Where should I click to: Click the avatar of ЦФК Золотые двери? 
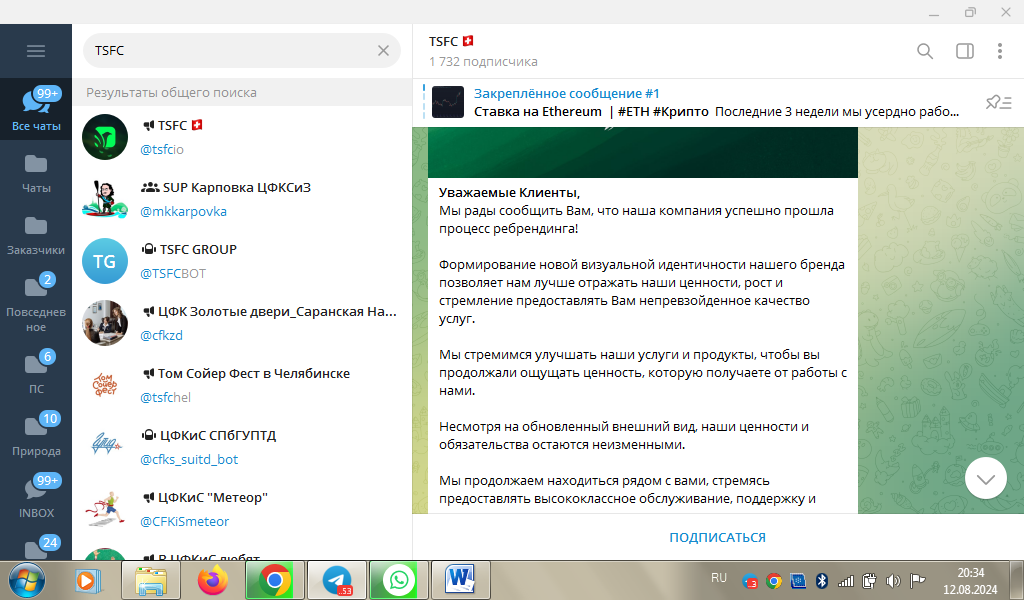click(x=104, y=323)
